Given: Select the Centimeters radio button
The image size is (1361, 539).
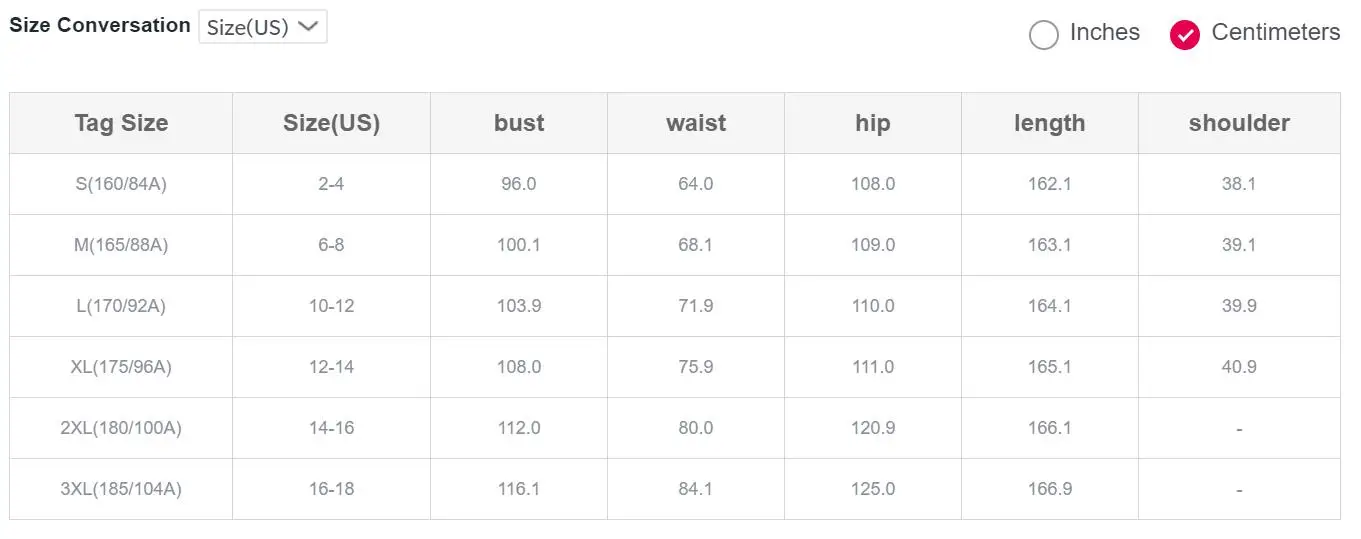Looking at the screenshot, I should [1185, 35].
